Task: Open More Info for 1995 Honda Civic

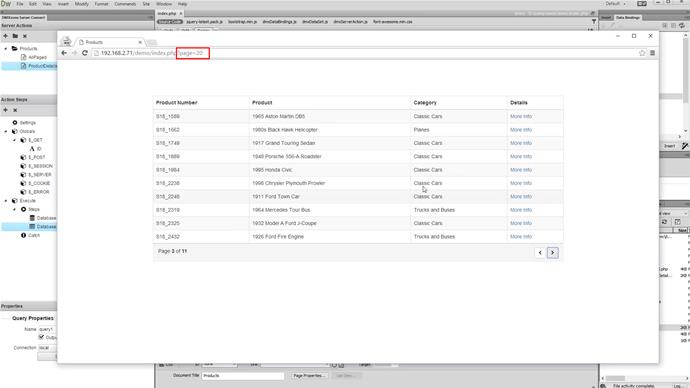Action: [x=521, y=170]
